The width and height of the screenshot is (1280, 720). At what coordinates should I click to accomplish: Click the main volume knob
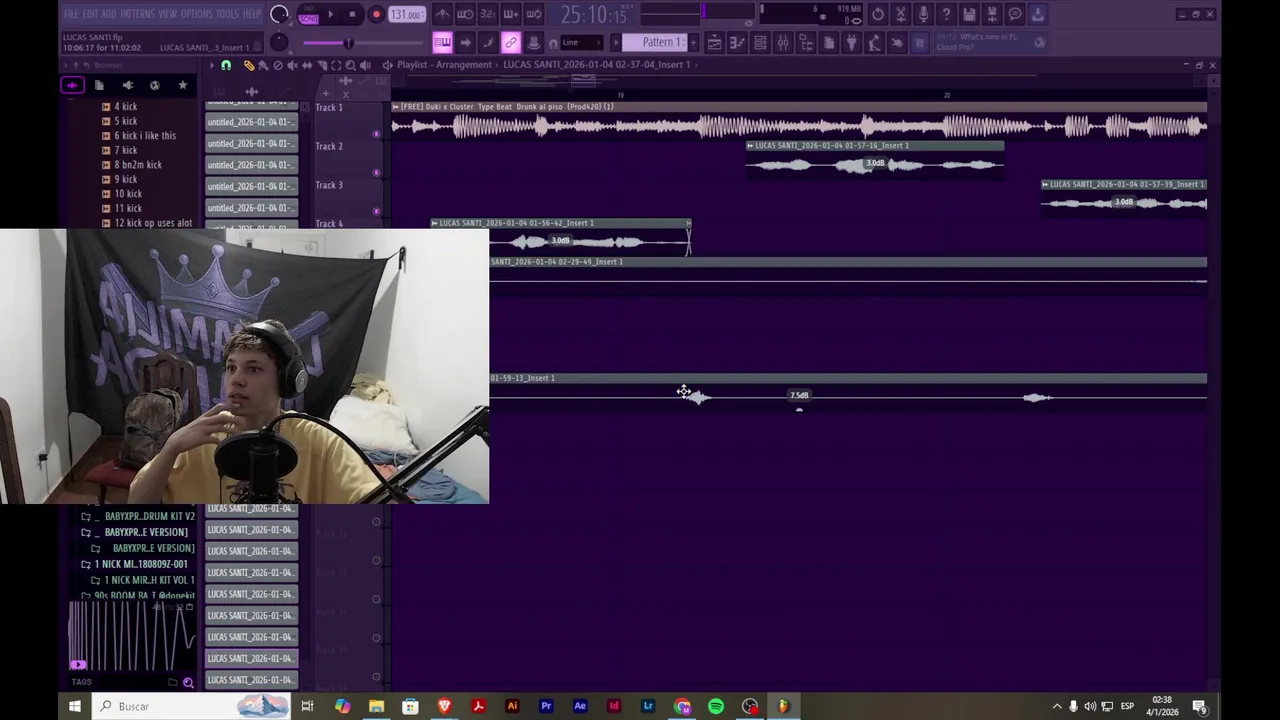click(280, 14)
